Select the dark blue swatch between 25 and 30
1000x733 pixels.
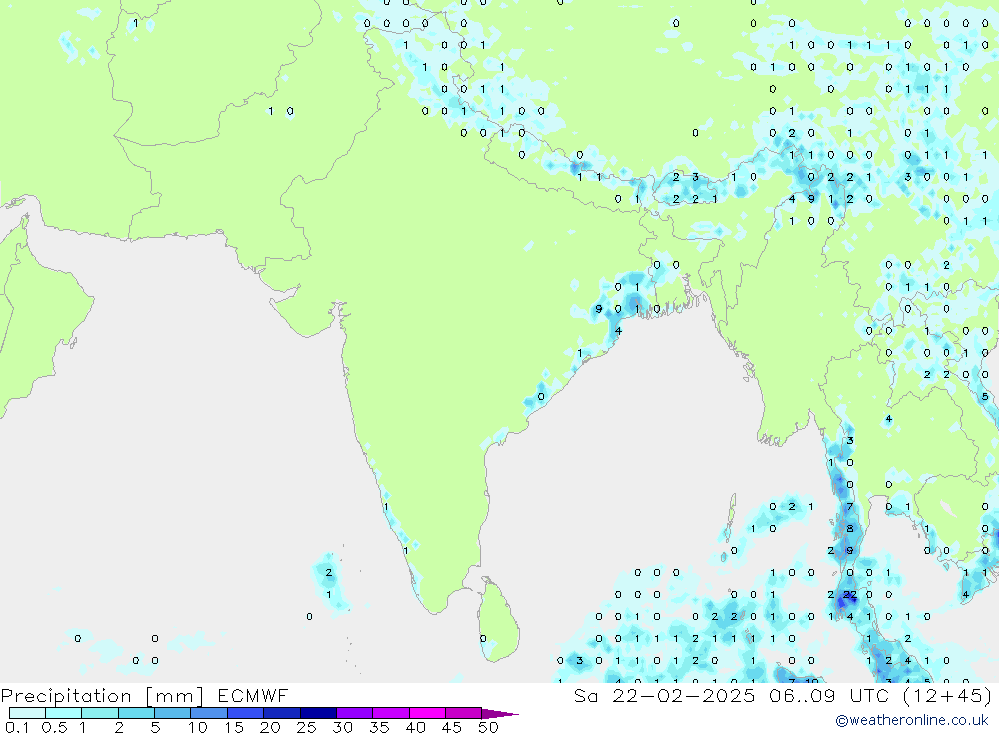[318, 713]
